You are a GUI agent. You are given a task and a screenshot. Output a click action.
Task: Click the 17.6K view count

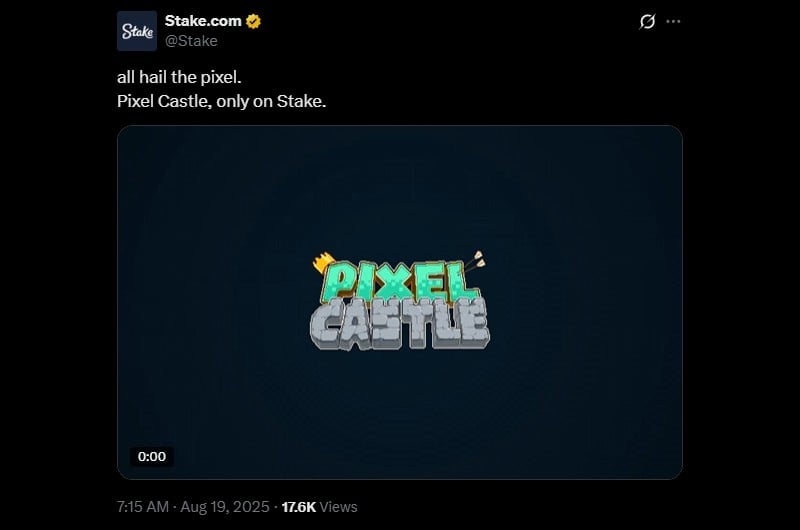click(299, 507)
